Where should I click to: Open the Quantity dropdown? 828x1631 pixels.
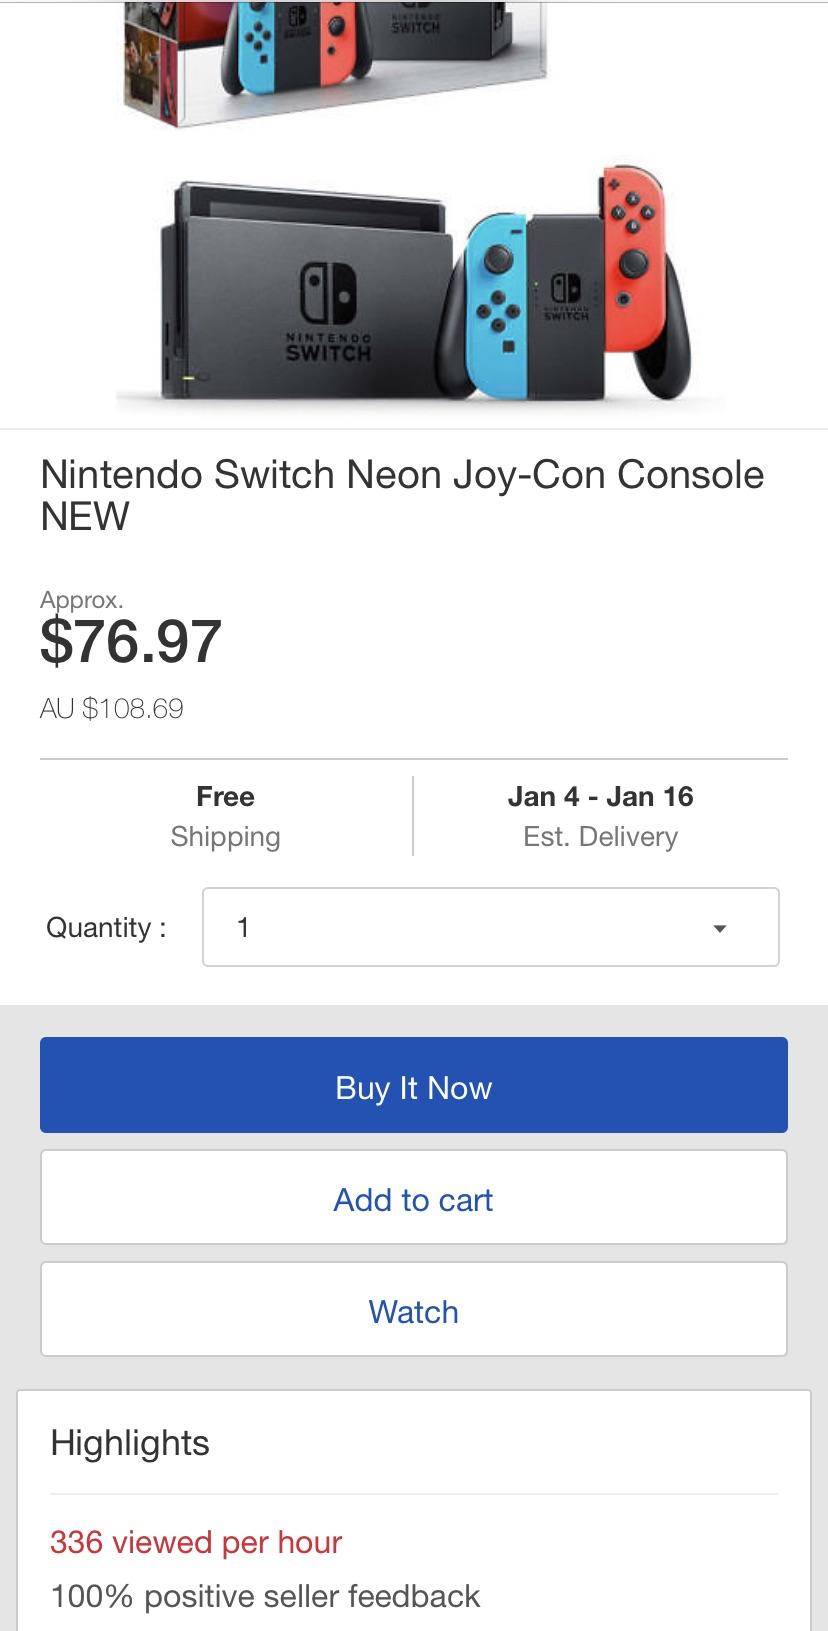coord(490,927)
